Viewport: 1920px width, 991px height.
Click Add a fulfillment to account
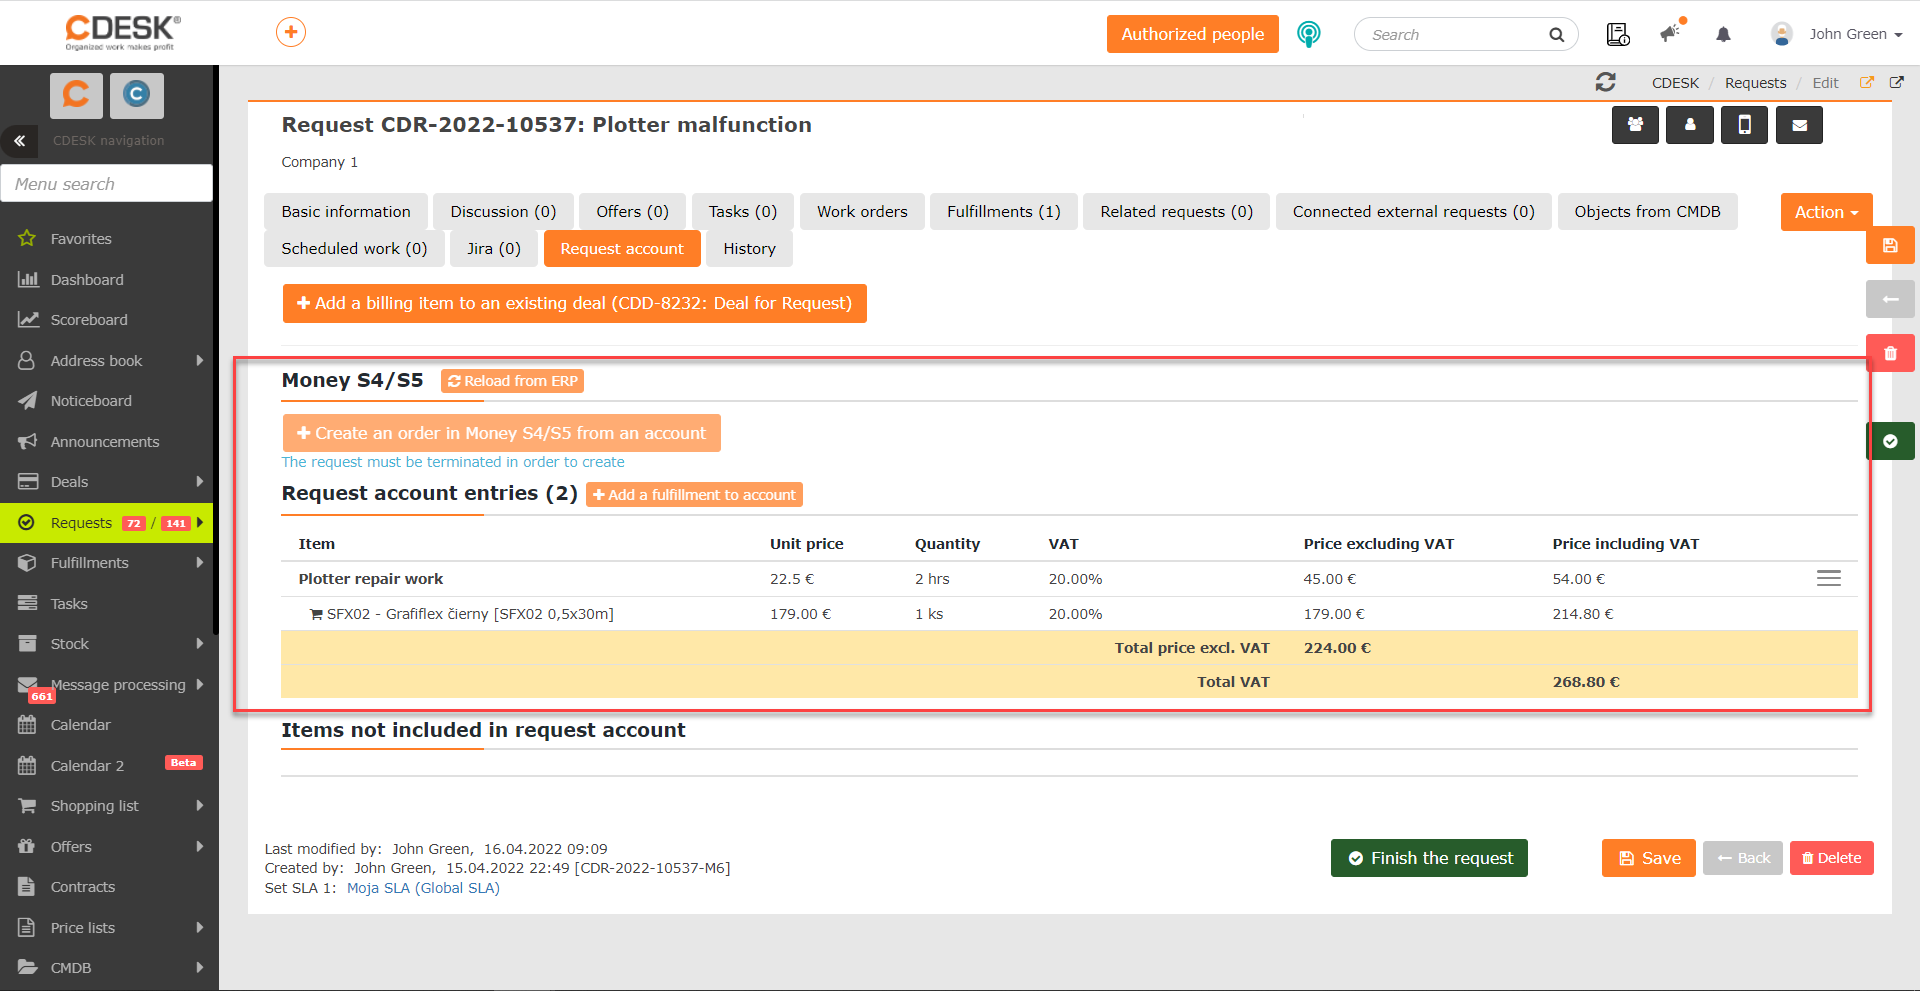click(694, 495)
